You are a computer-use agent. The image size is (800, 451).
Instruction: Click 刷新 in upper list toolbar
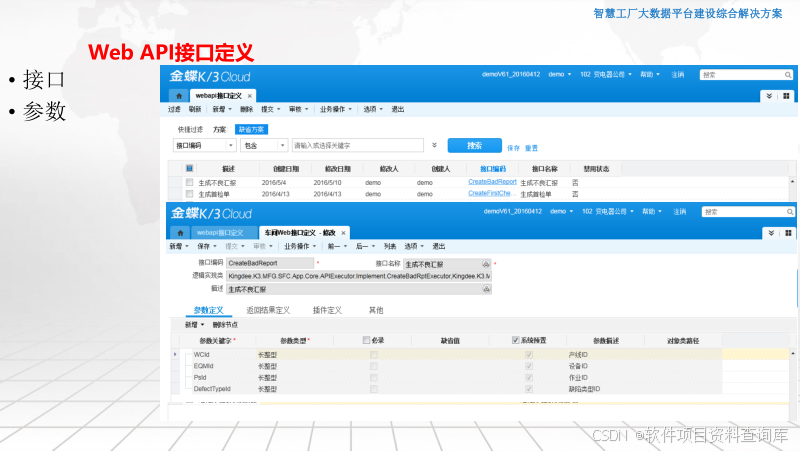(x=195, y=109)
